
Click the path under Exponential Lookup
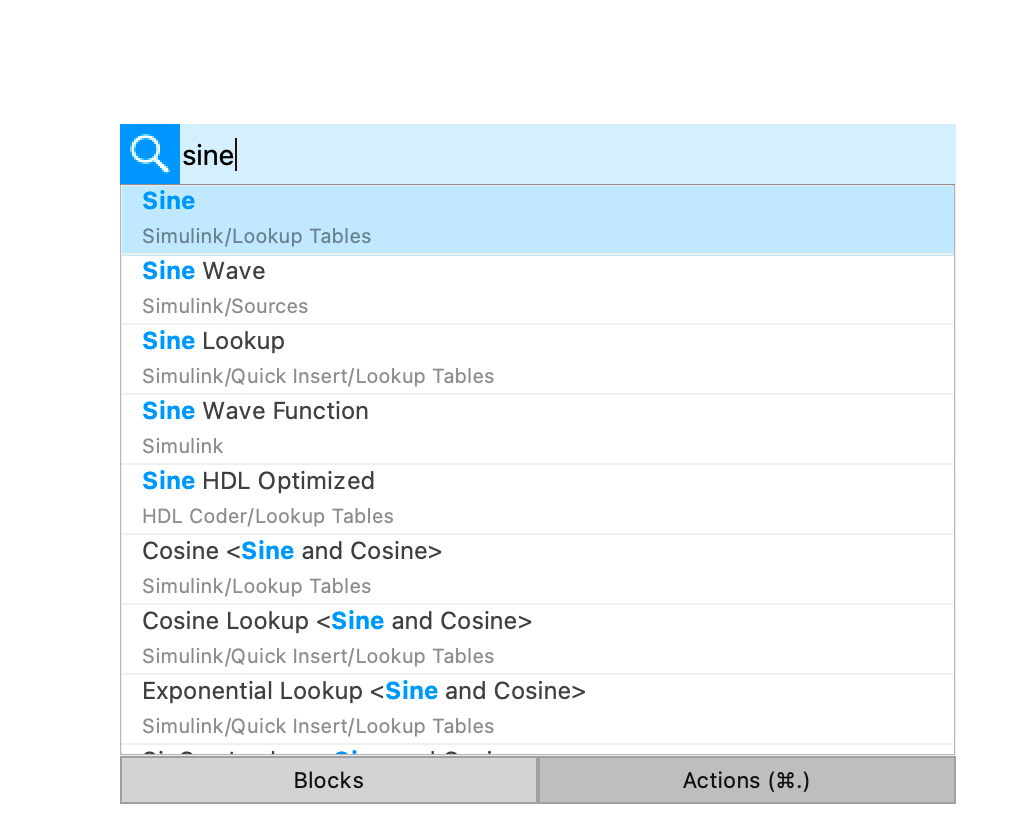point(318,727)
